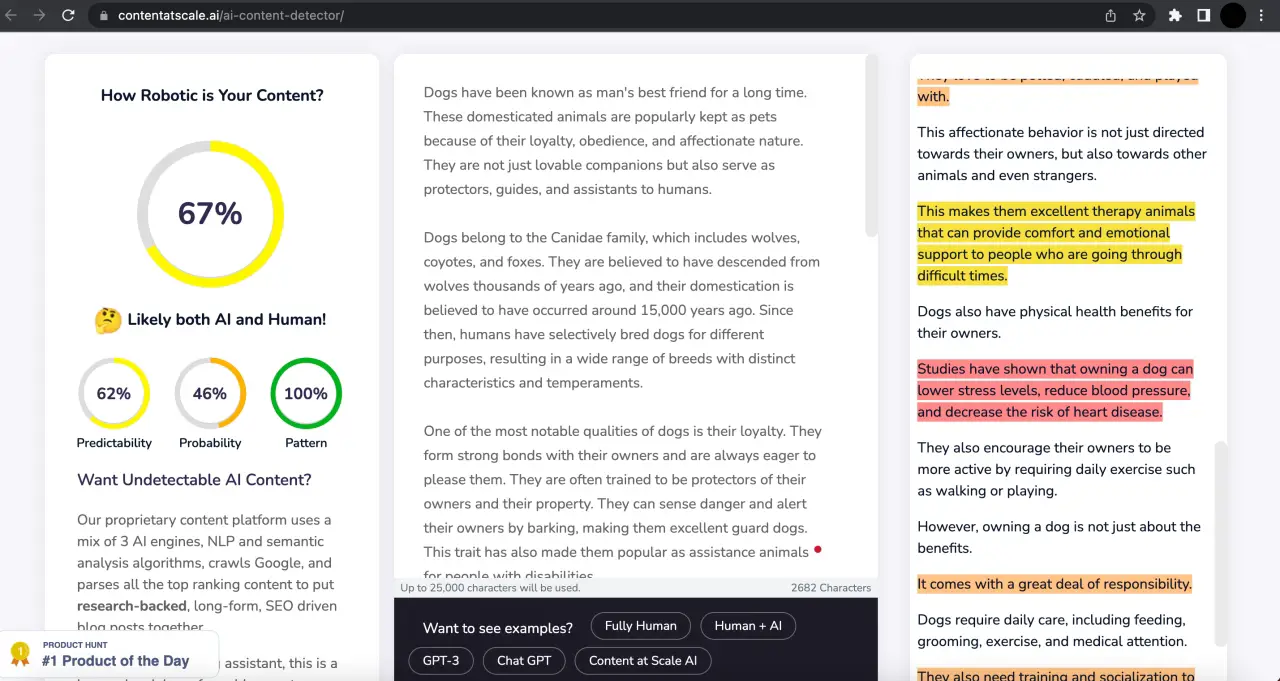Click the heading "Want Undetectable AI Content?"
The width and height of the screenshot is (1280, 681).
coord(194,480)
